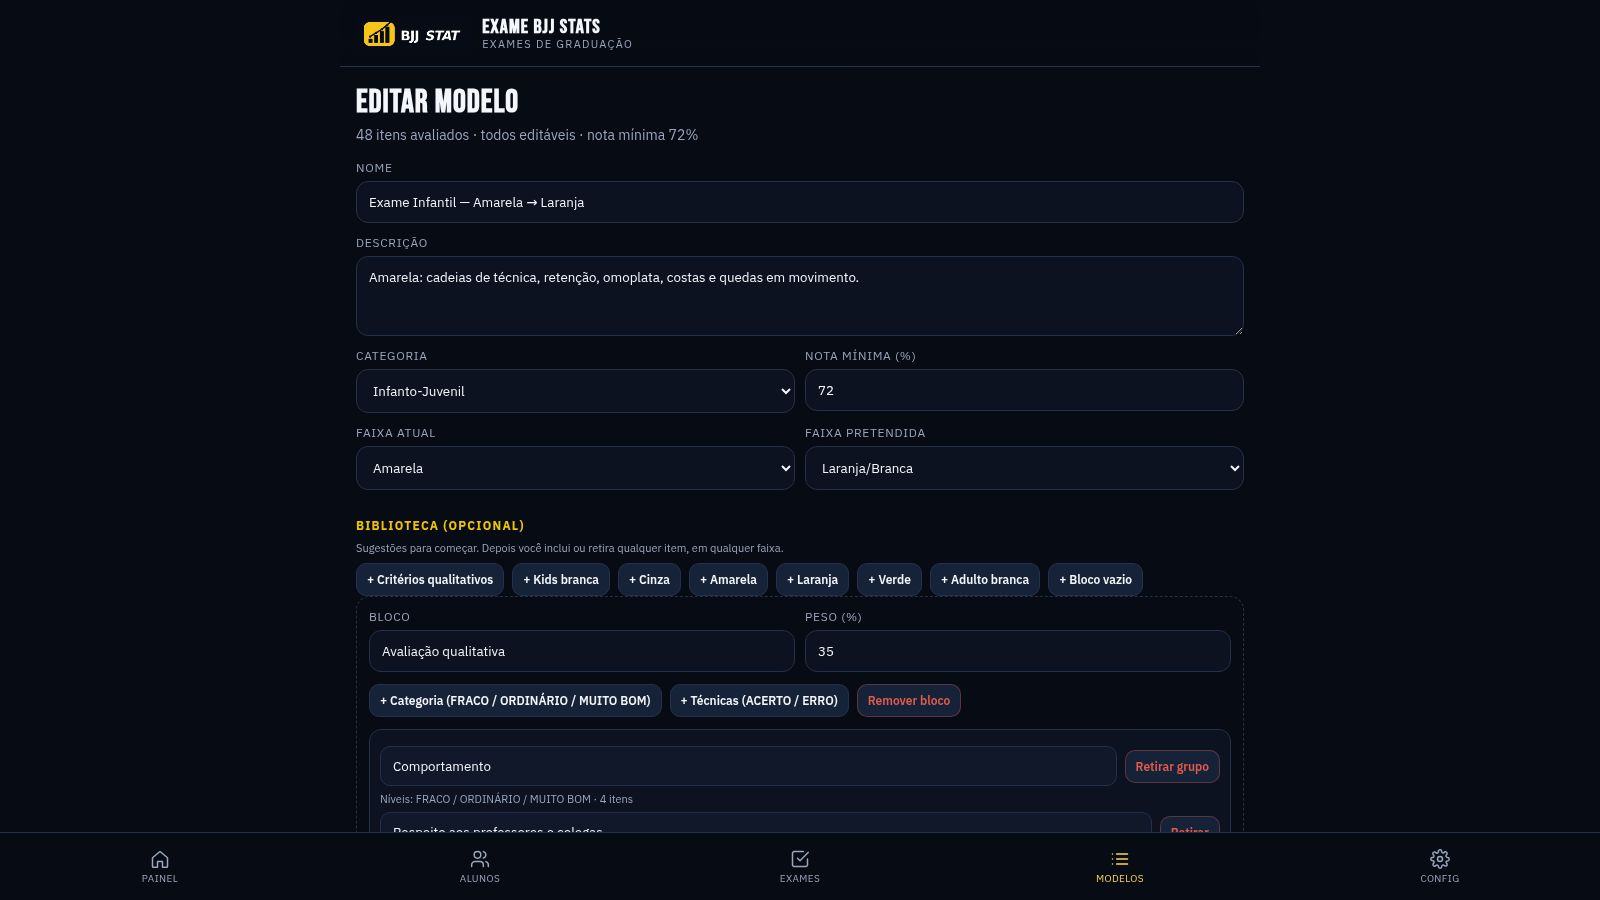Image resolution: width=1600 pixels, height=900 pixels.
Task: Add Técnicas ACERTO/ERRO group
Action: coord(759,701)
